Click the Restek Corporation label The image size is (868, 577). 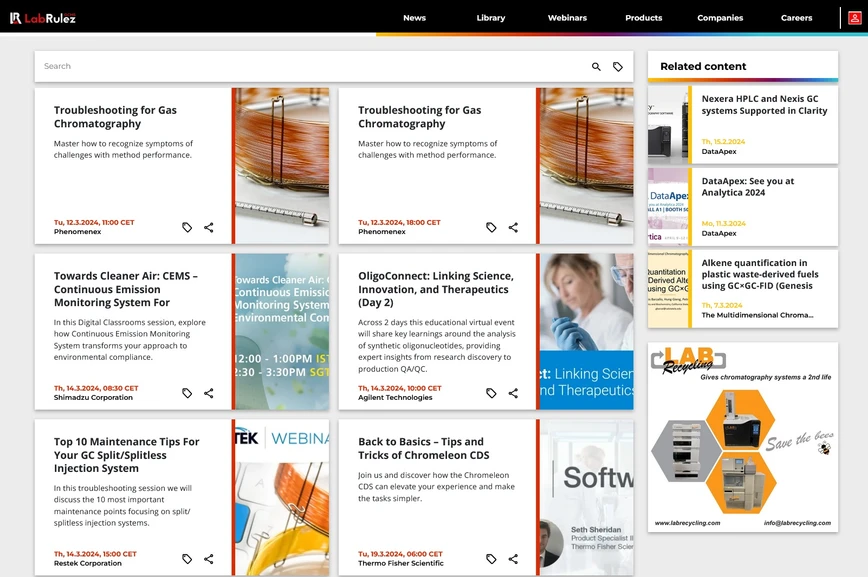coord(87,563)
